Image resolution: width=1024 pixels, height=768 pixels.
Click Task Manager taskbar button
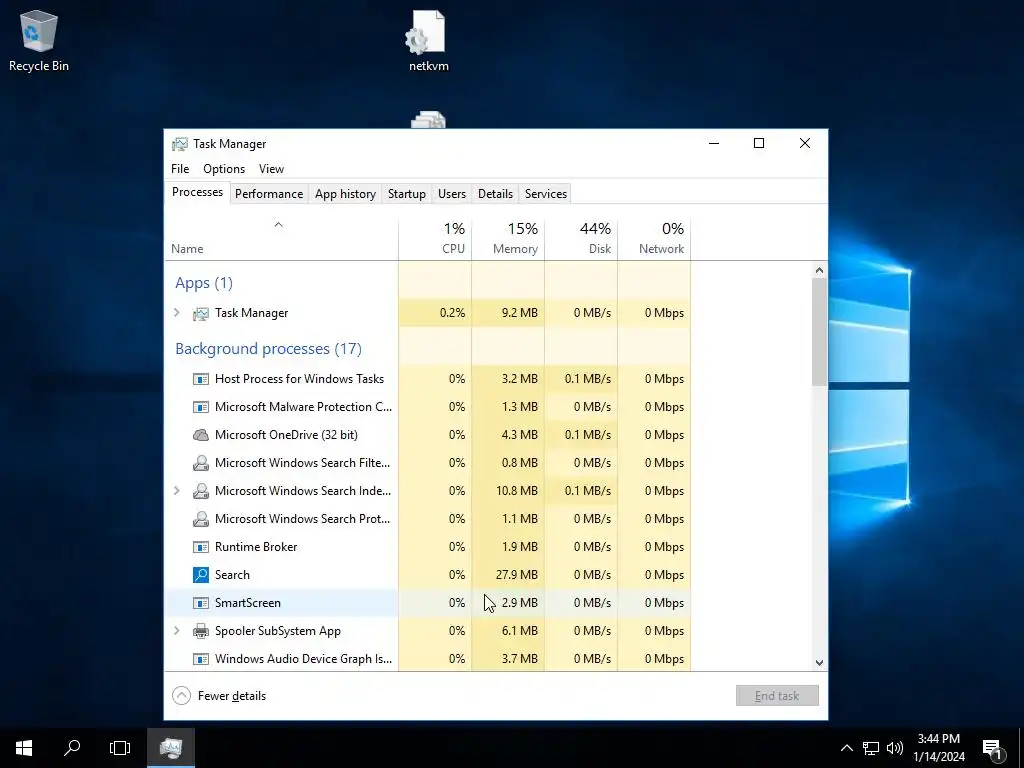pos(171,748)
